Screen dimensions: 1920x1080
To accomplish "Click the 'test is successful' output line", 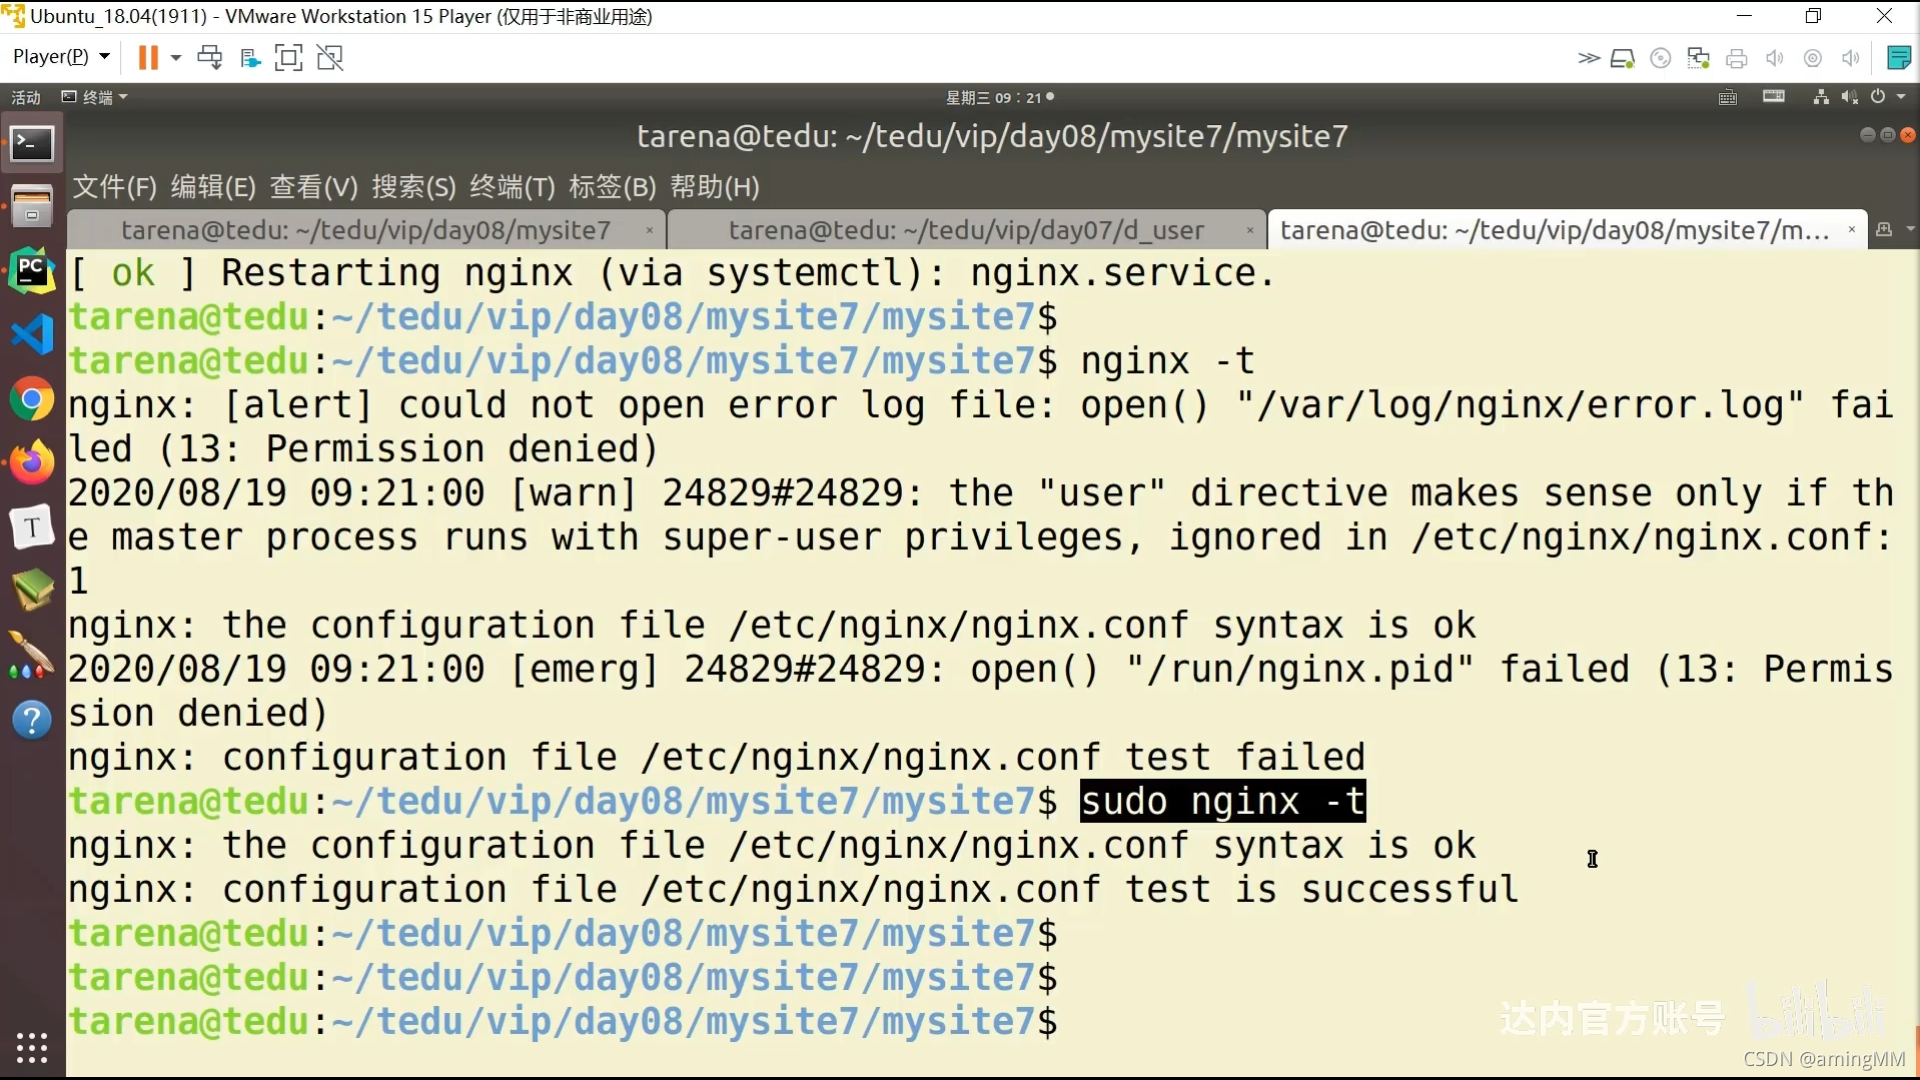I will 793,890.
